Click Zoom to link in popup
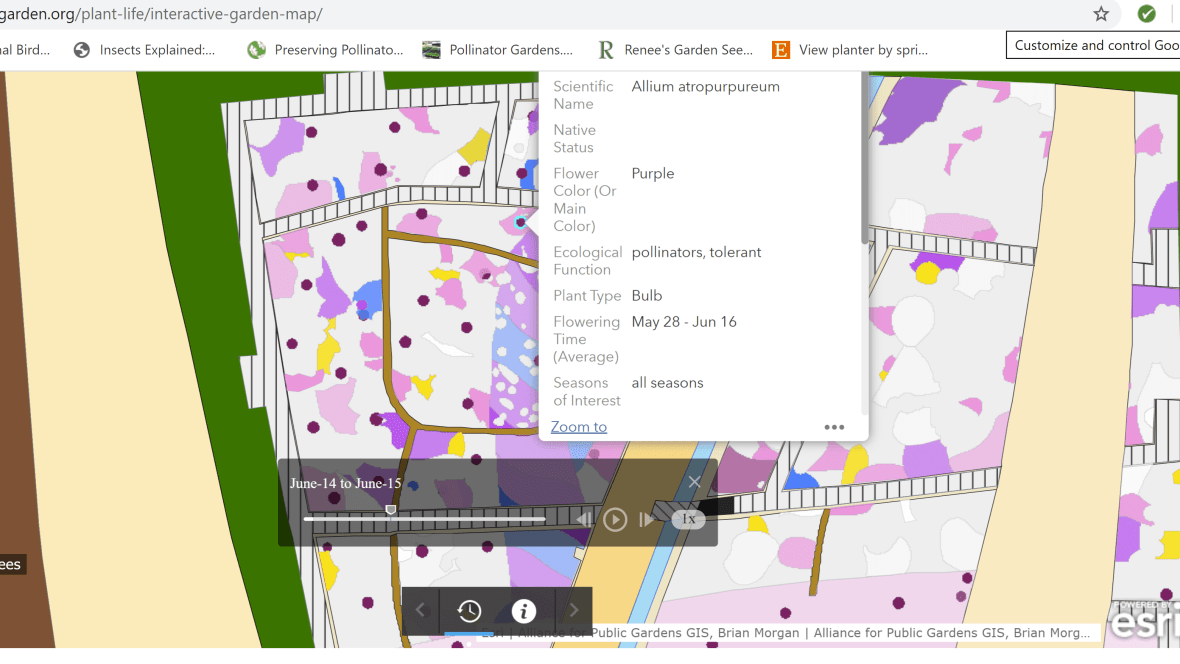 pos(578,427)
